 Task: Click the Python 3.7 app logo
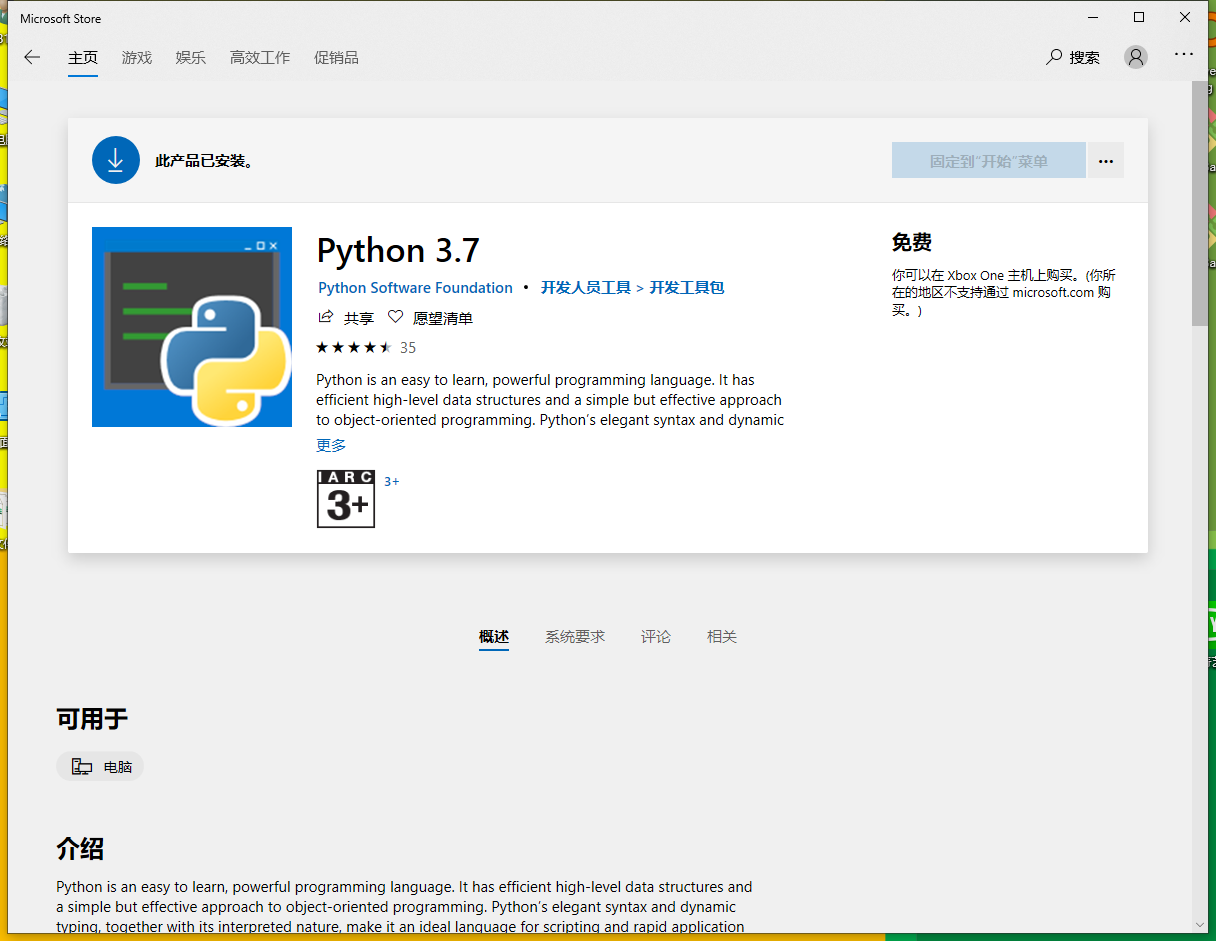192,327
